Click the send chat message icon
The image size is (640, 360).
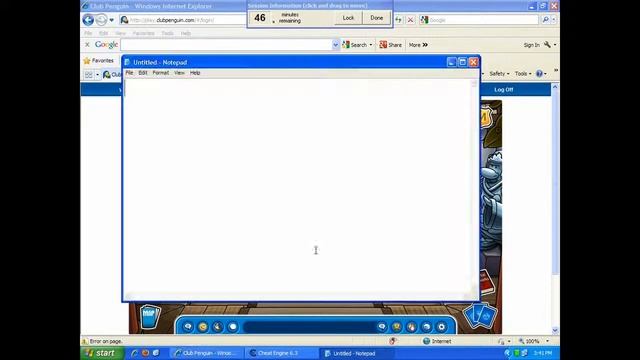click(382, 327)
